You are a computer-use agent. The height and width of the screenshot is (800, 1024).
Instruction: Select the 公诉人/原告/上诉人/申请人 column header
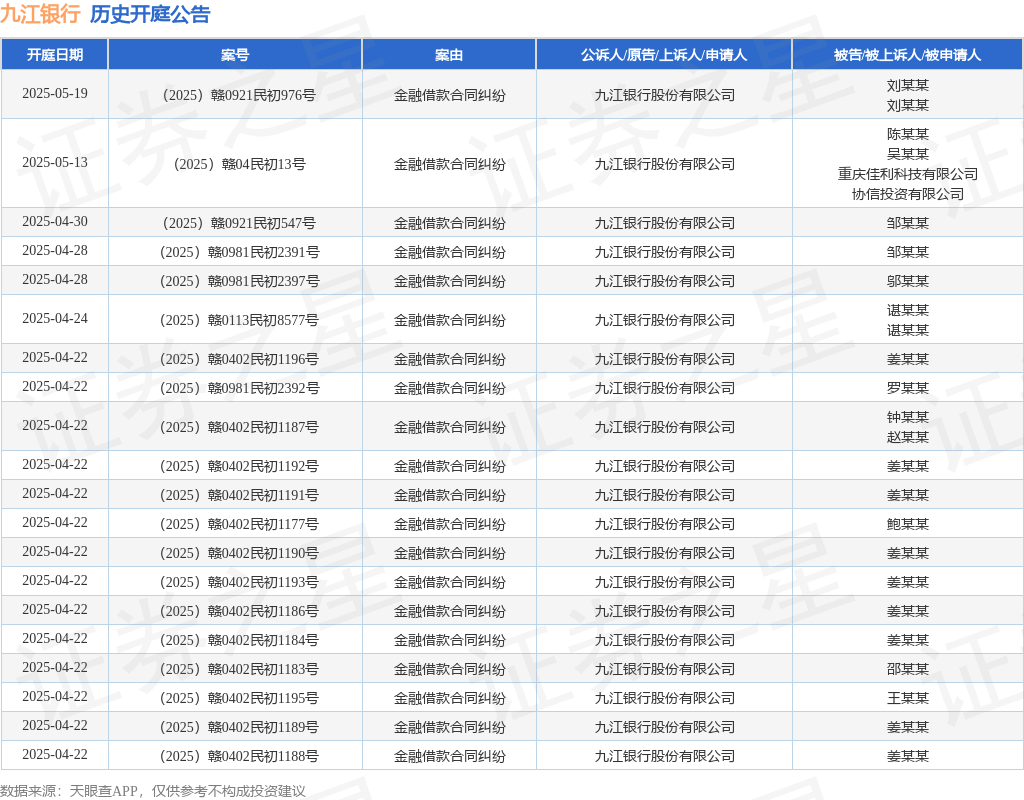(664, 55)
